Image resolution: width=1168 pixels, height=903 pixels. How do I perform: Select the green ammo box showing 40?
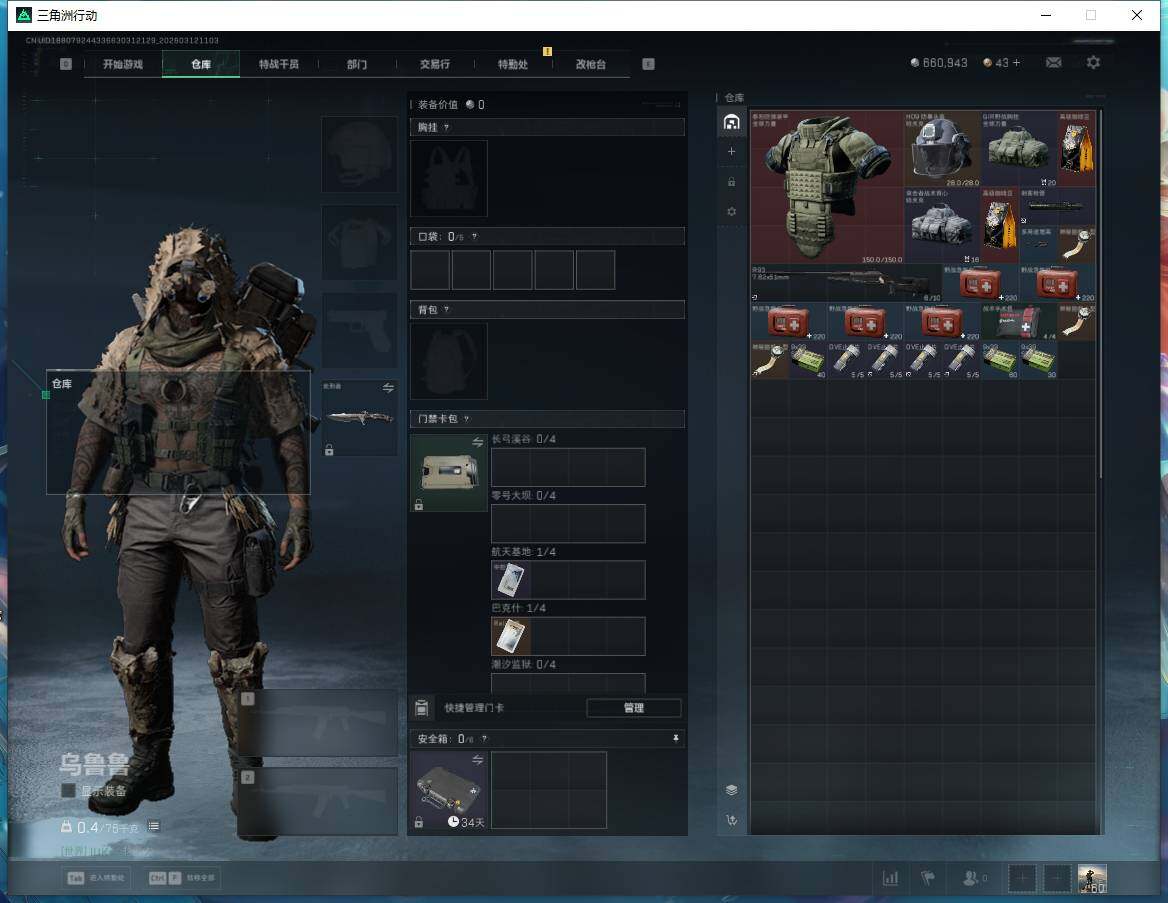807,360
